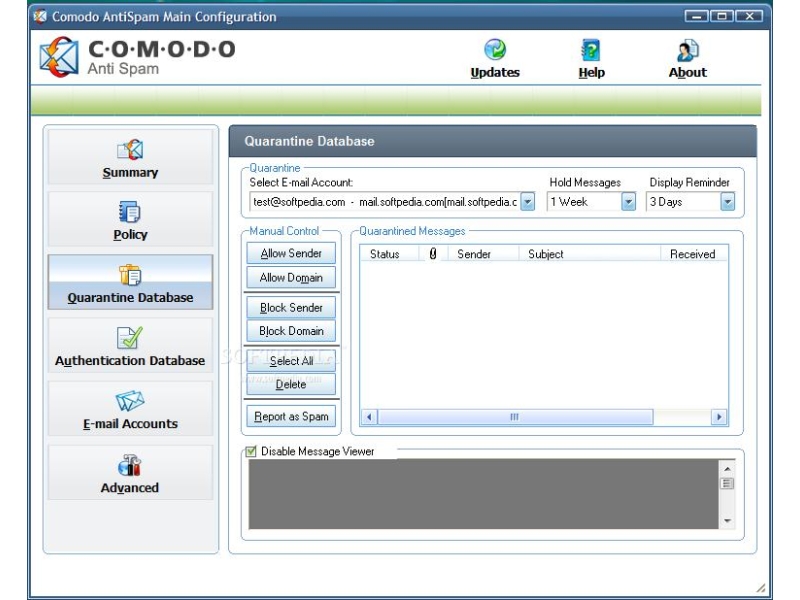Sort messages by Received column
The image size is (800, 600).
(x=692, y=254)
